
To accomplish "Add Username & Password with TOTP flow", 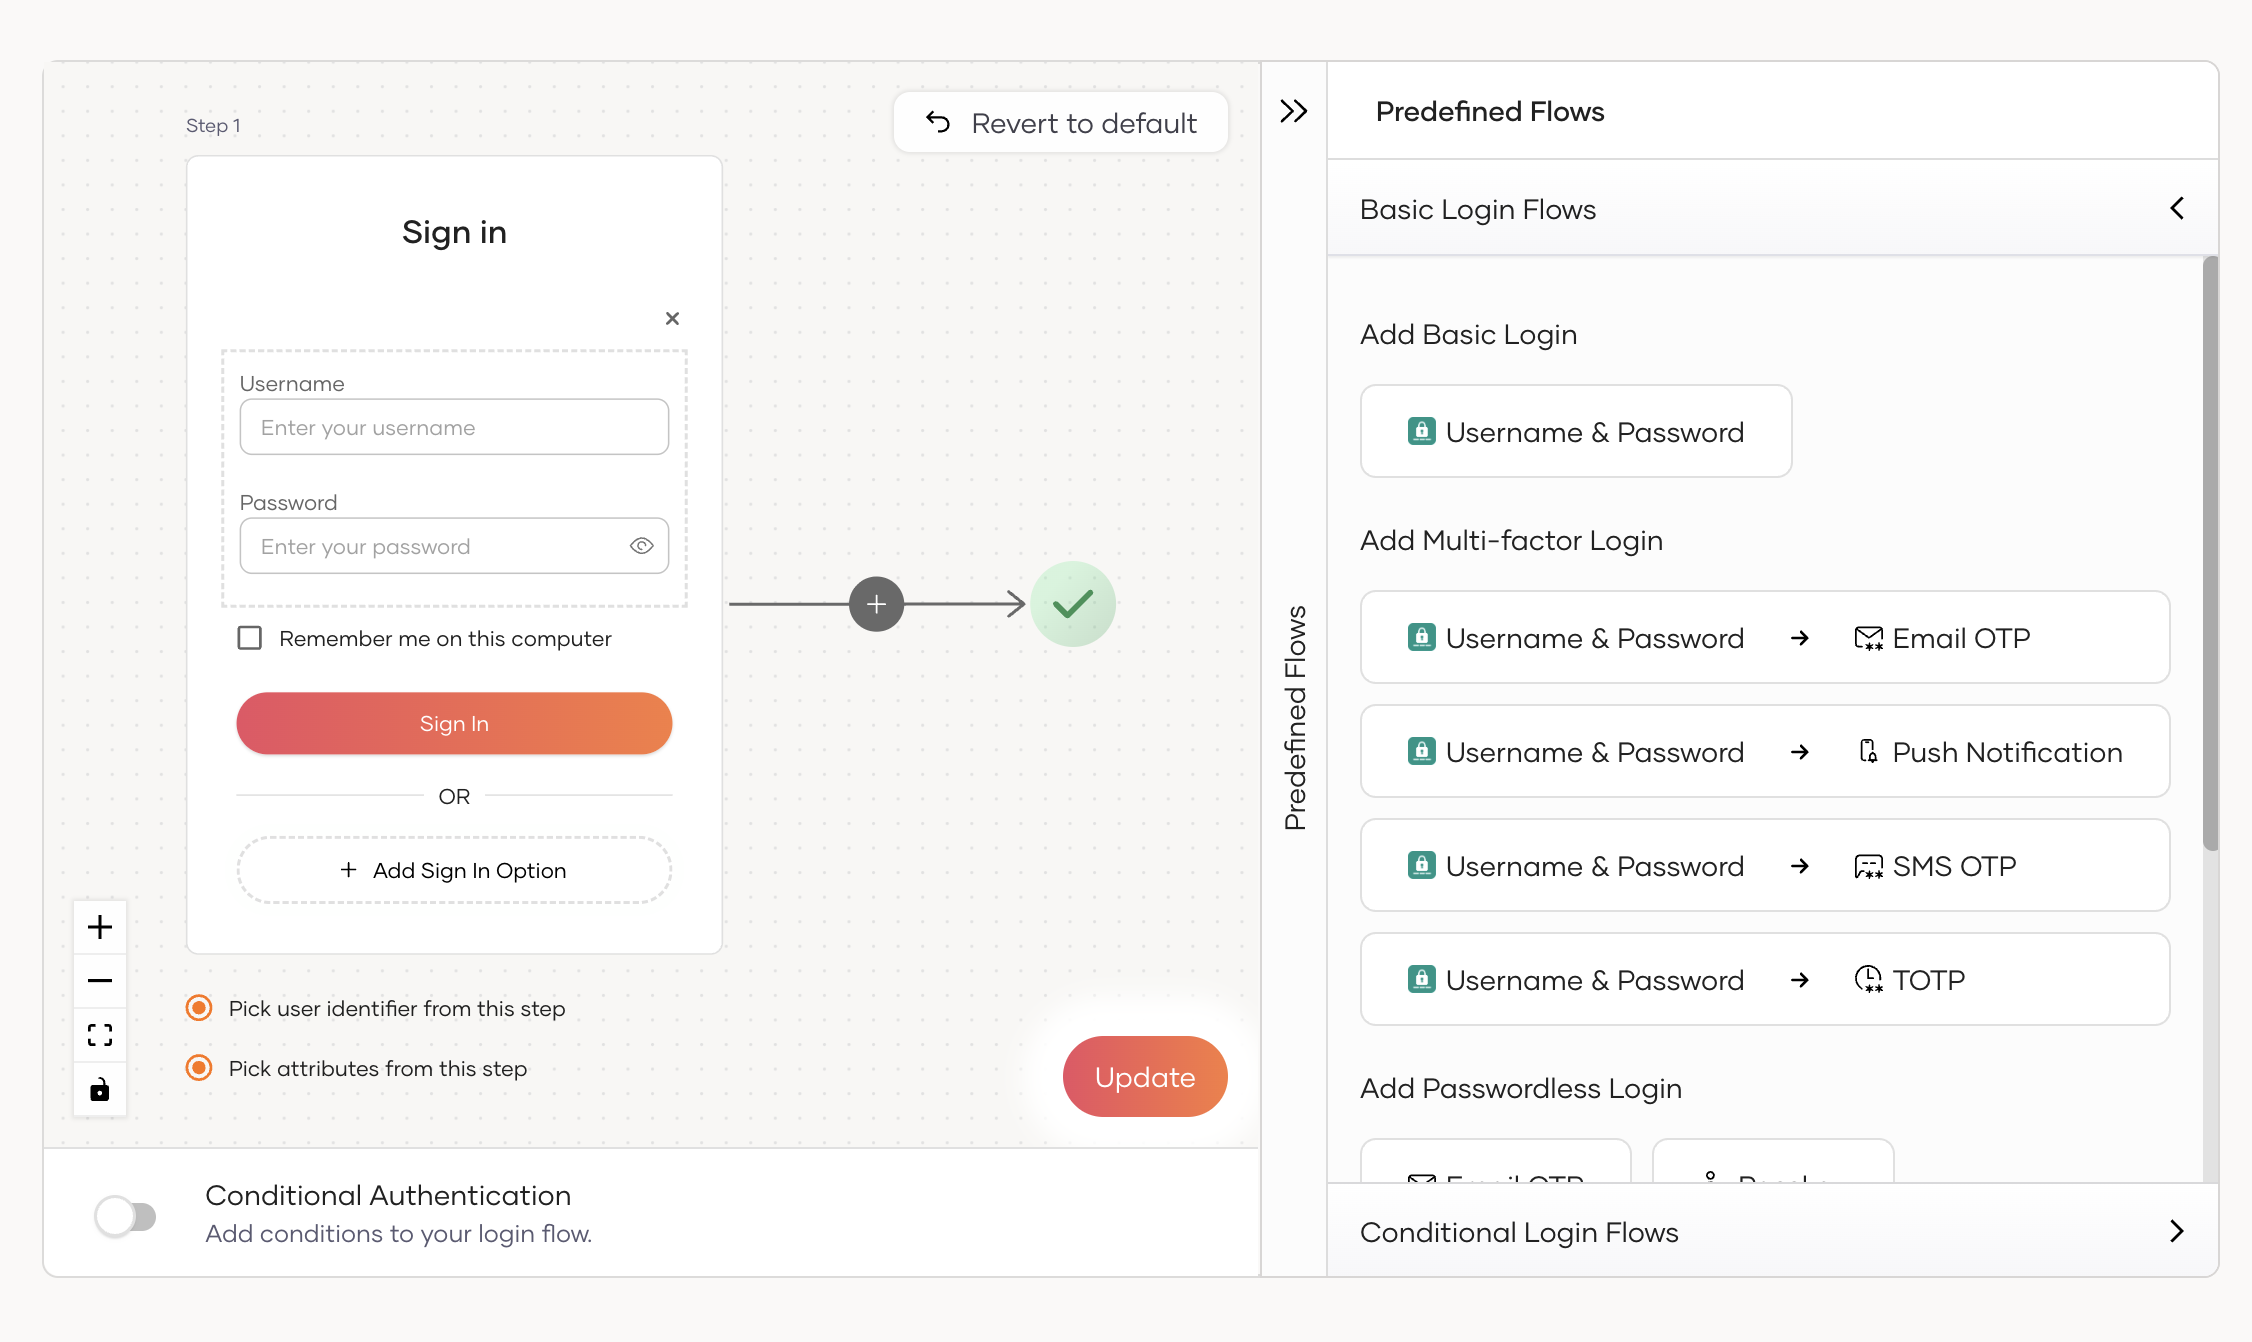I will coord(1765,980).
